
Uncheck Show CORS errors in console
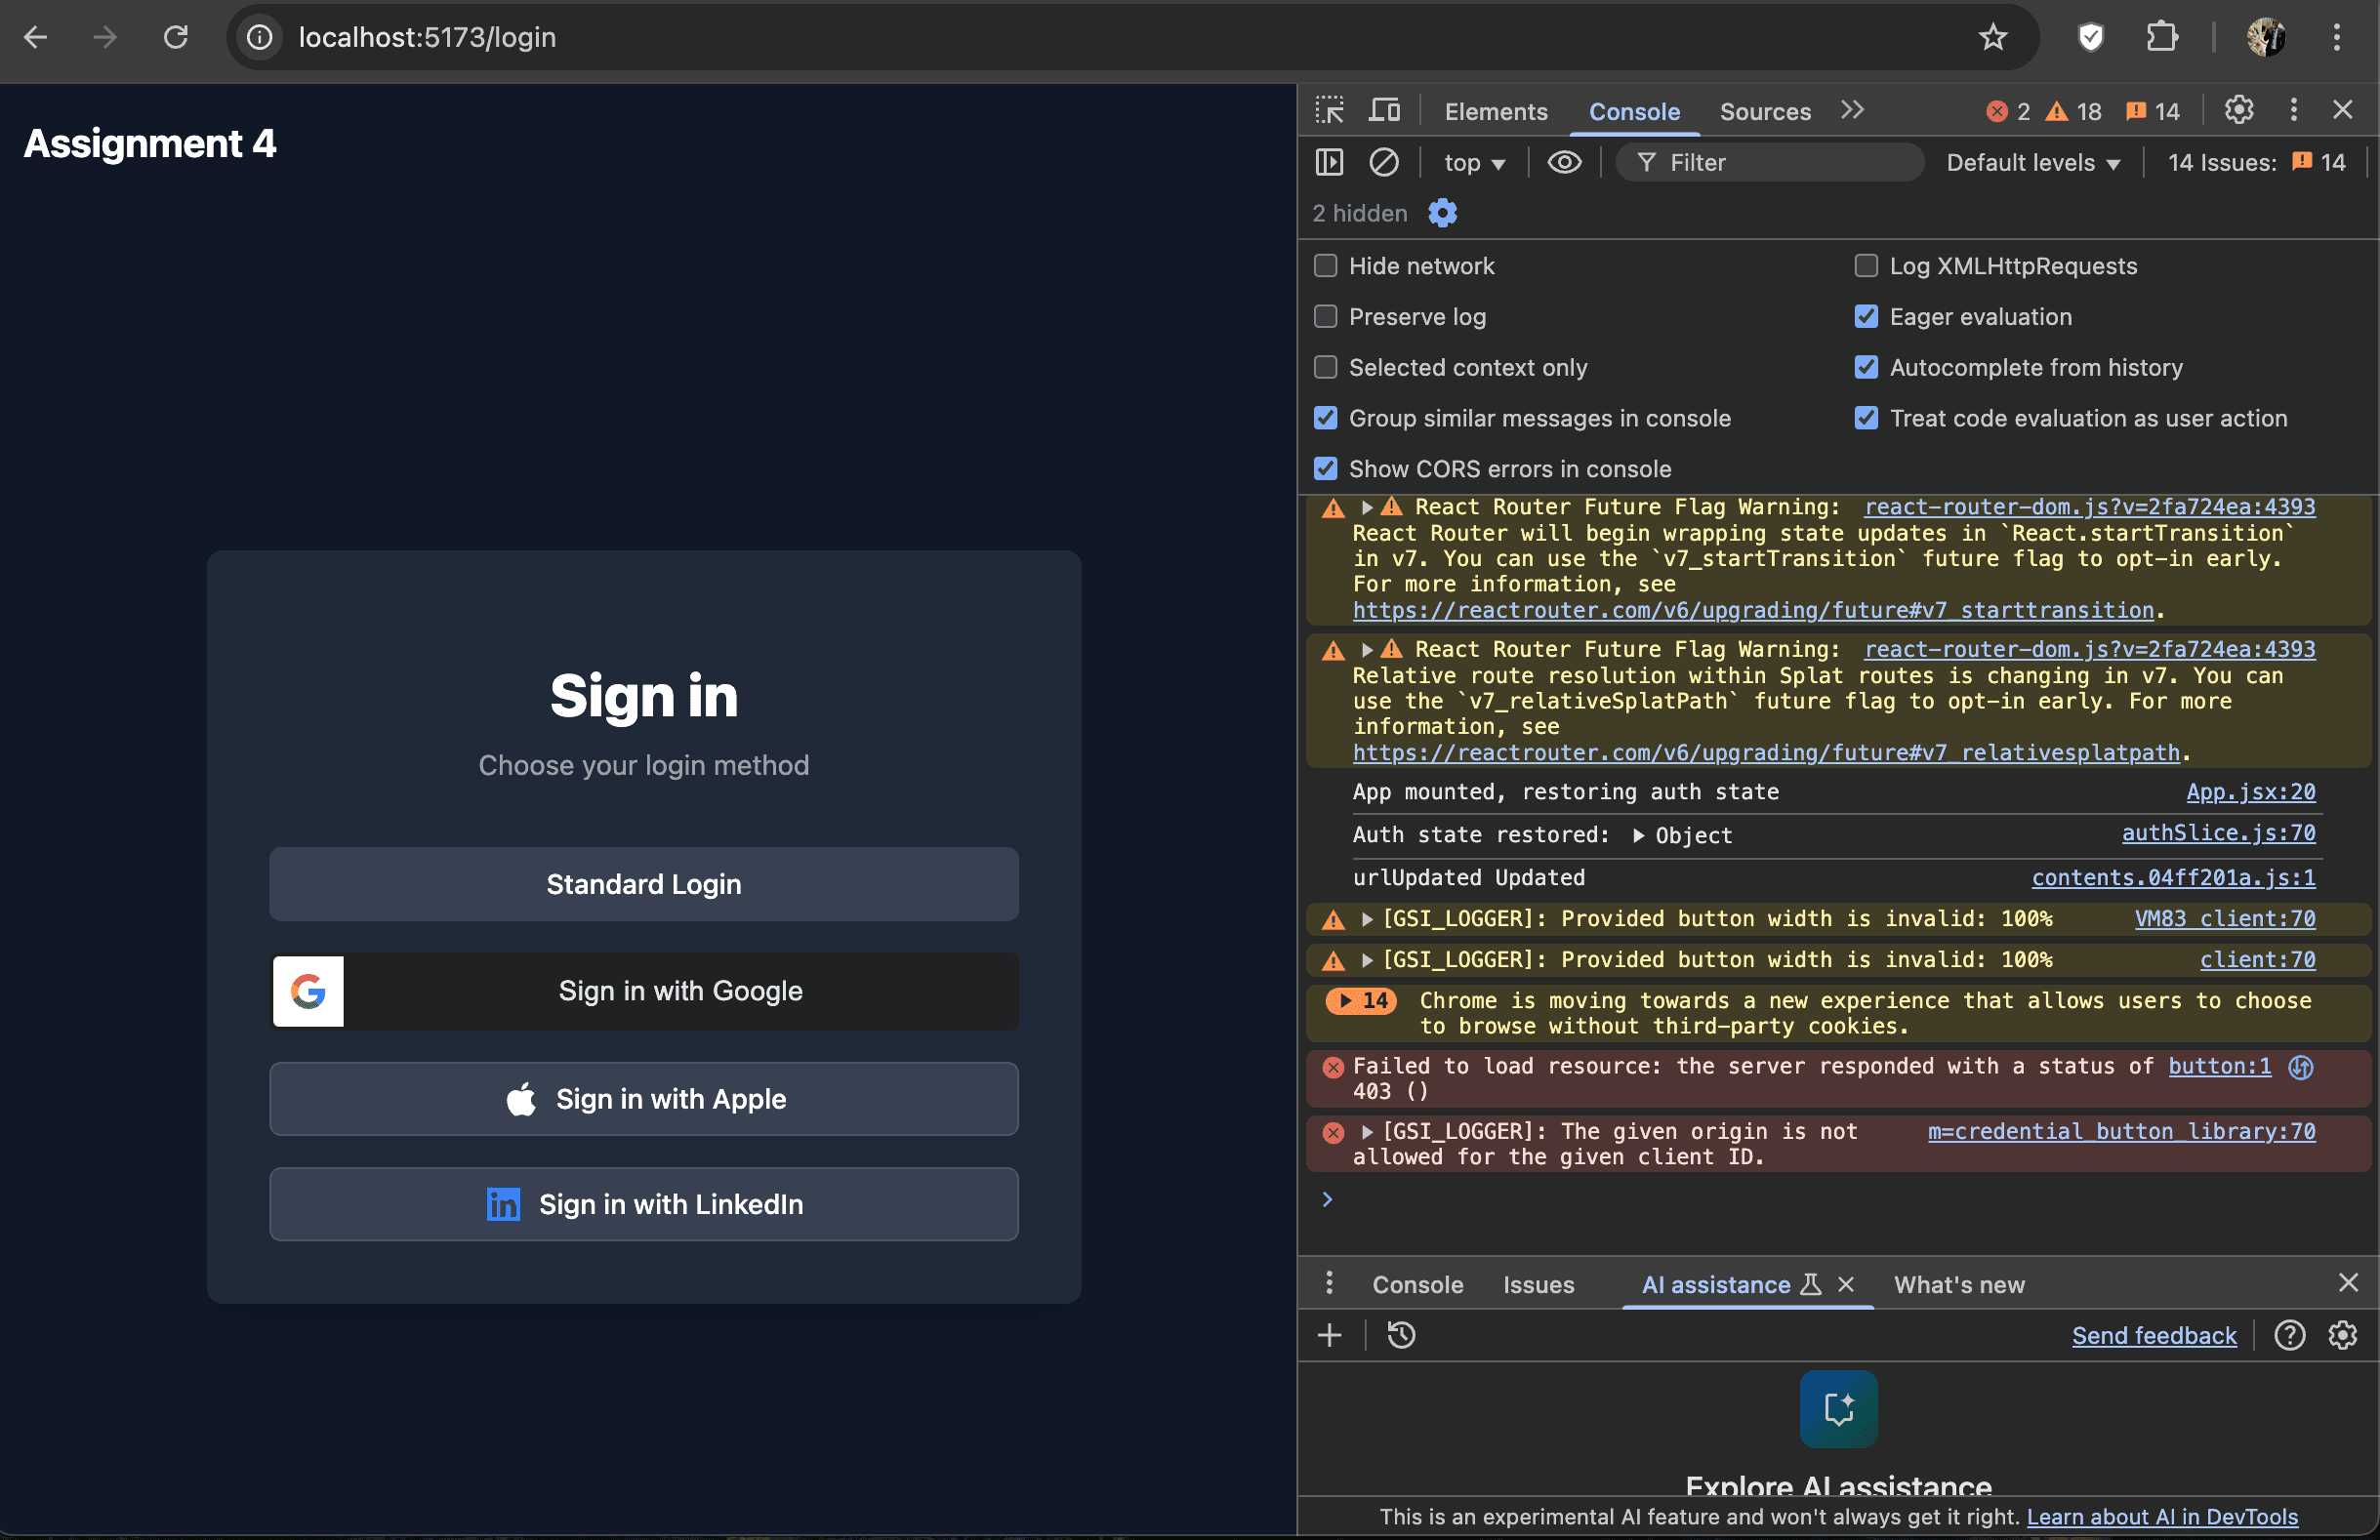pos(1325,469)
